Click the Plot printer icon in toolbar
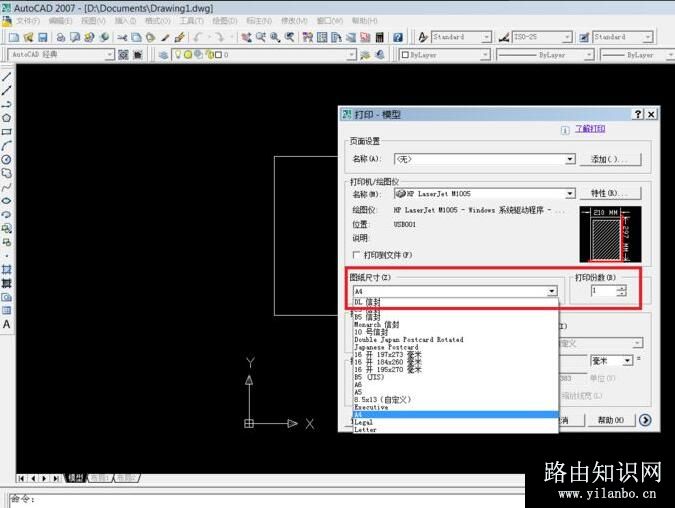This screenshot has width=675, height=508. click(x=61, y=37)
